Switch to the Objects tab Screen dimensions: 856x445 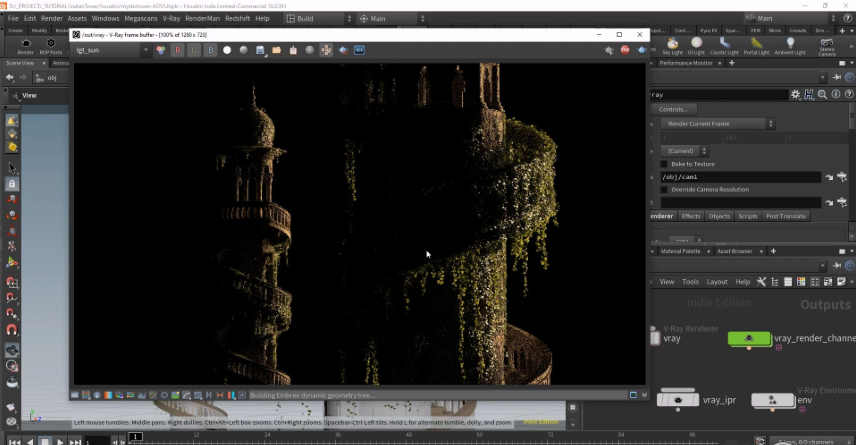tap(719, 216)
